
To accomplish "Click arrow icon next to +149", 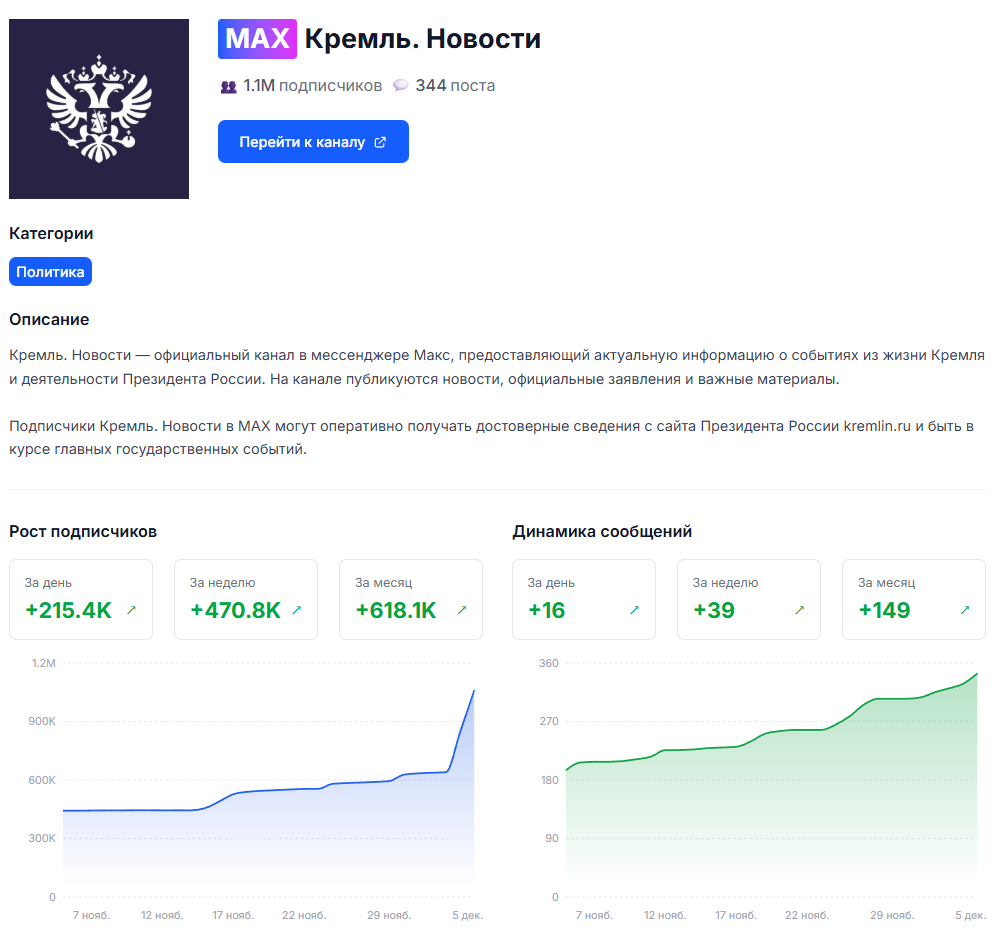I will pyautogui.click(x=965, y=610).
